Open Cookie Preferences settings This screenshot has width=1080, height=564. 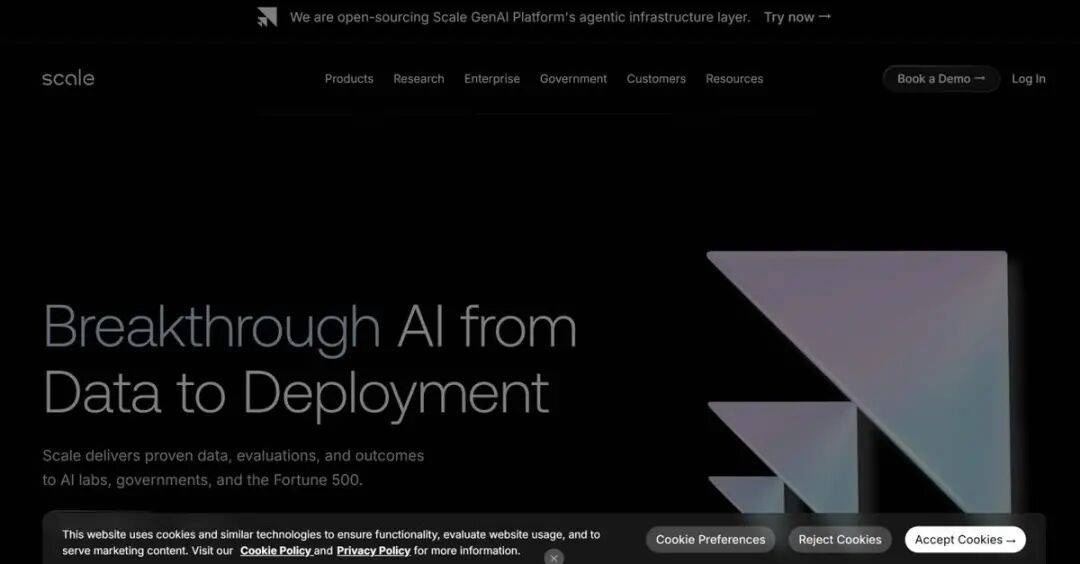[x=710, y=539]
